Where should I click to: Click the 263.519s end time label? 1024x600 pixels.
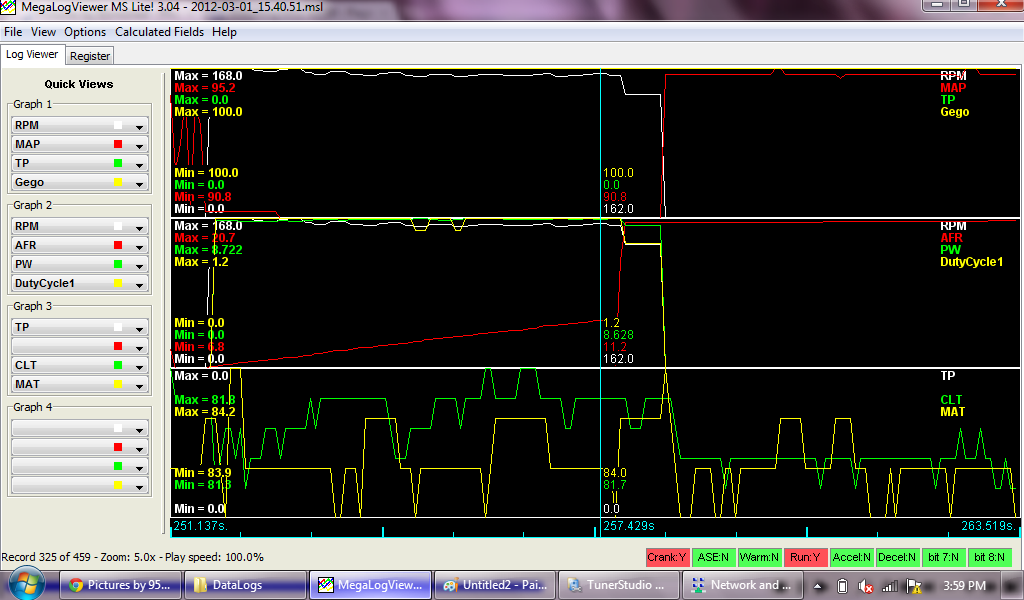click(989, 526)
